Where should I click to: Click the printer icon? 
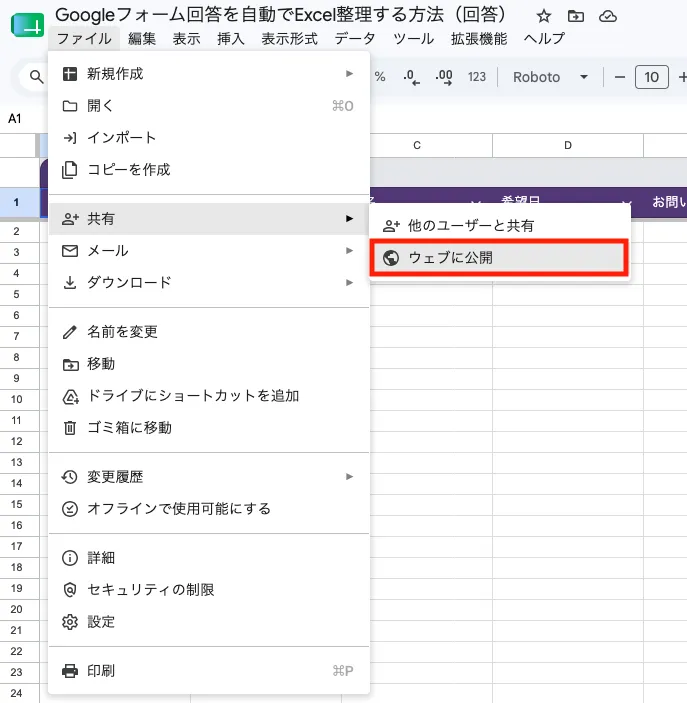pyautogui.click(x=70, y=671)
